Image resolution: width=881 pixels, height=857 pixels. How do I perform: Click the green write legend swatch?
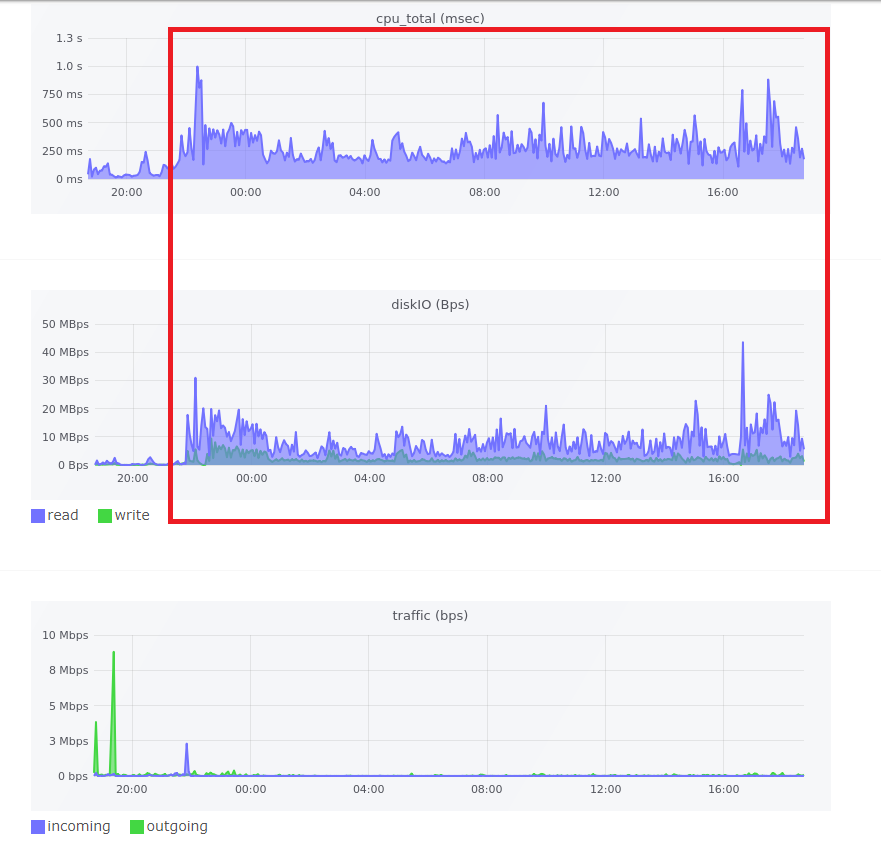point(105,516)
